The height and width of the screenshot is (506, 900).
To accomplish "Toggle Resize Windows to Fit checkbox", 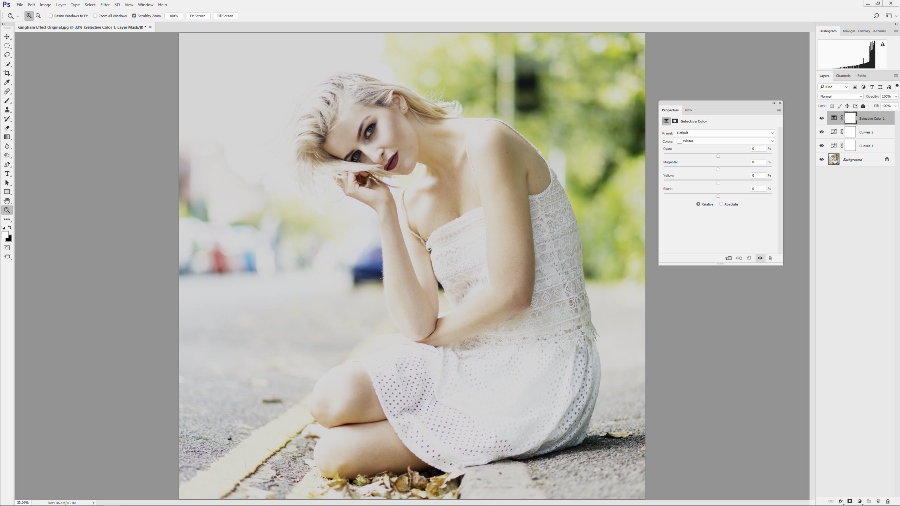I will point(51,16).
